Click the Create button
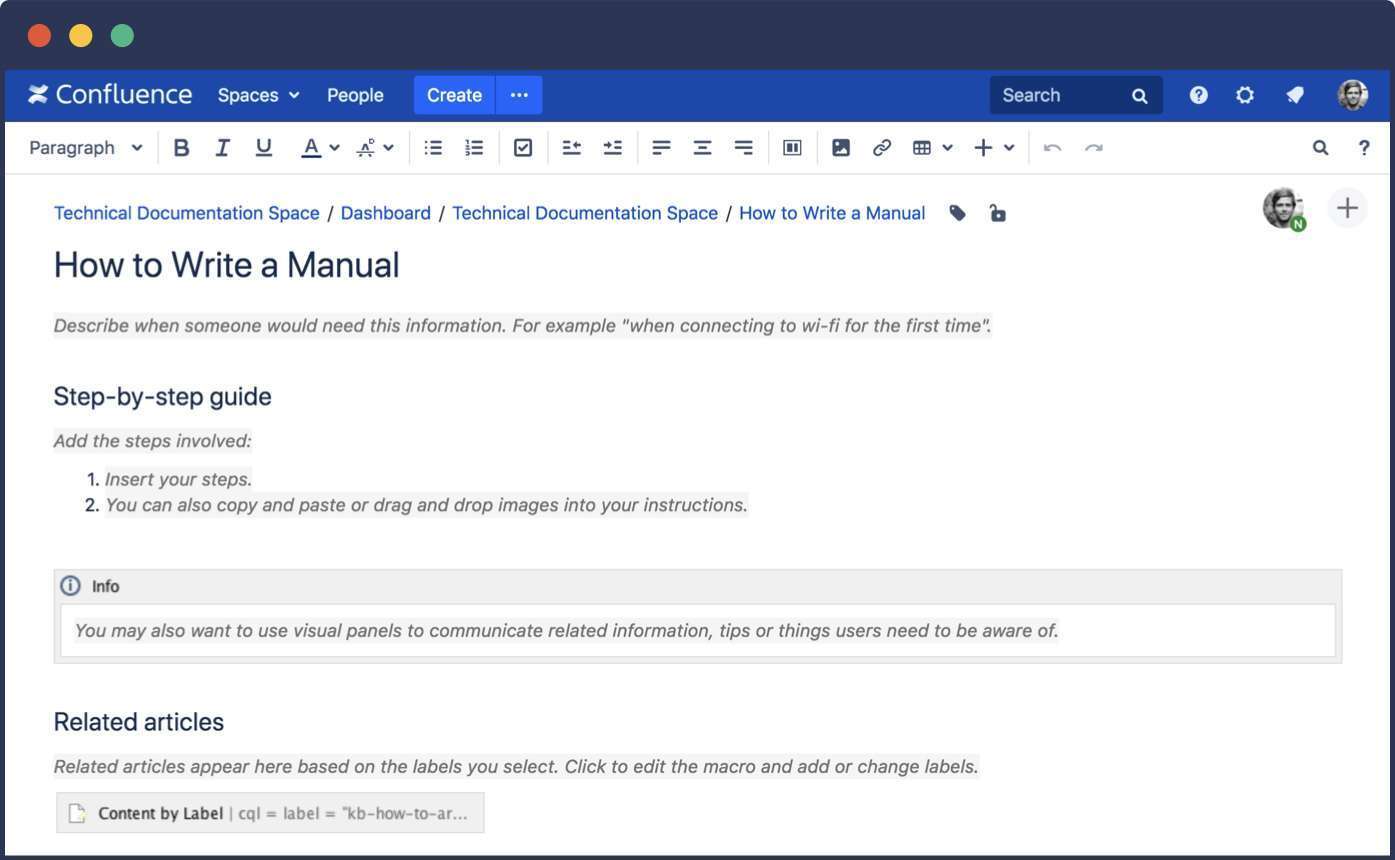The image size is (1395, 860). click(x=454, y=94)
